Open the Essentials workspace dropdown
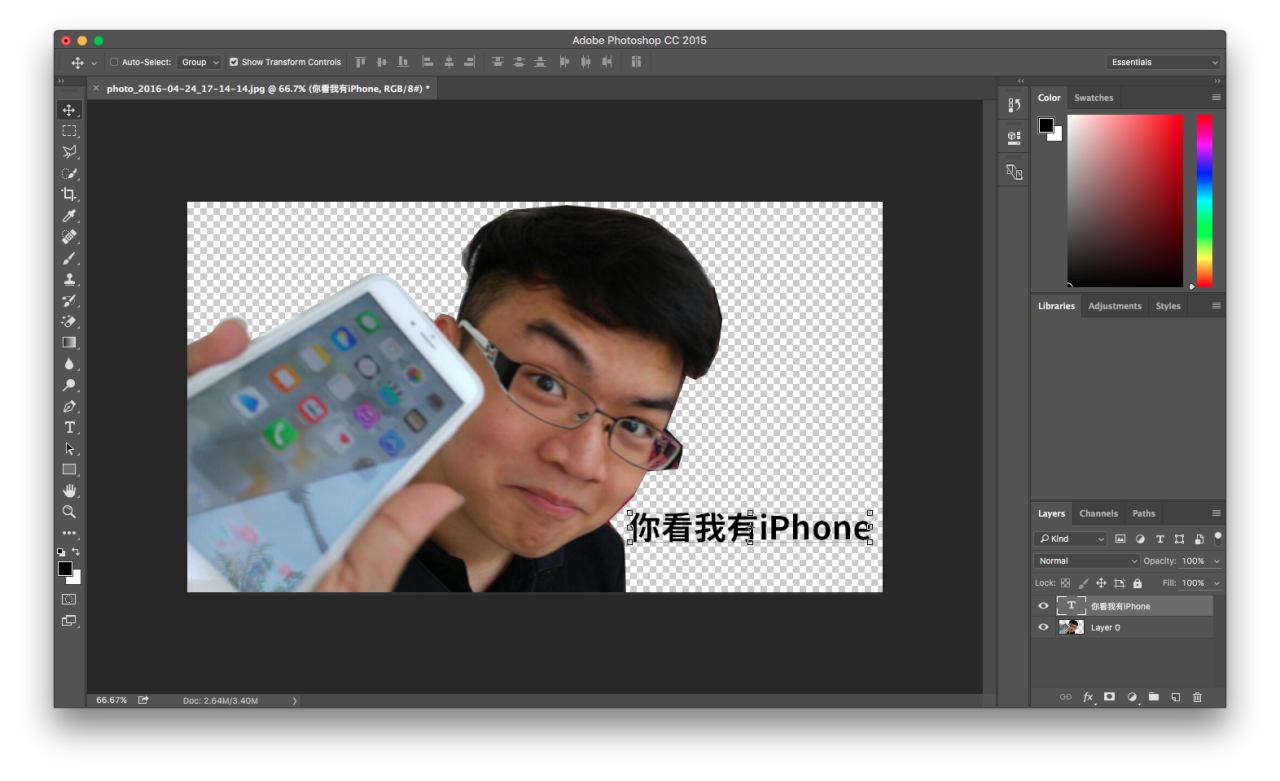Image resolution: width=1280 pixels, height=781 pixels. point(1164,62)
